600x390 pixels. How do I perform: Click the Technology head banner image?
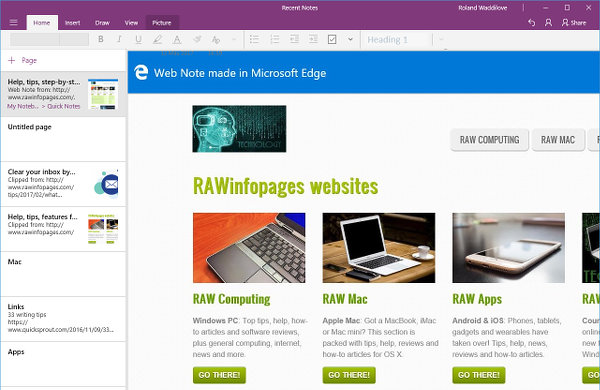click(x=239, y=129)
